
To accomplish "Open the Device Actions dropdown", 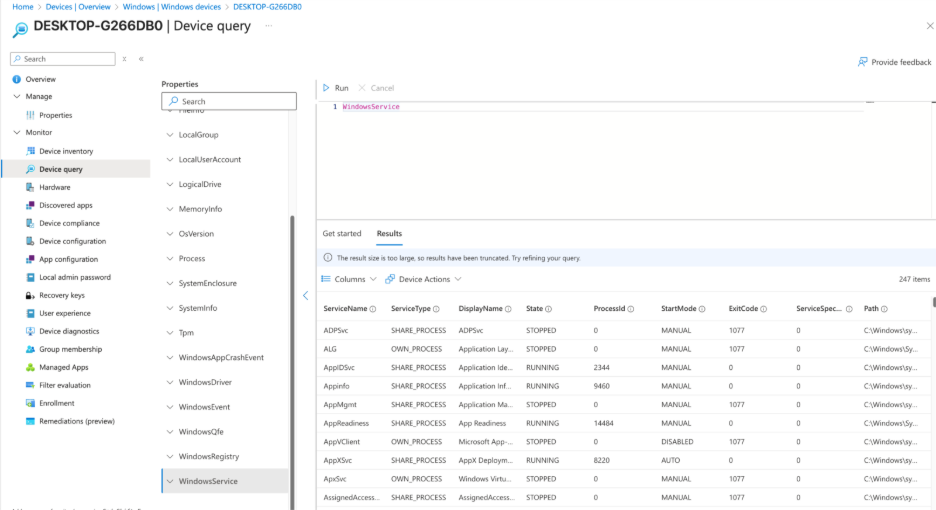I will pos(424,279).
